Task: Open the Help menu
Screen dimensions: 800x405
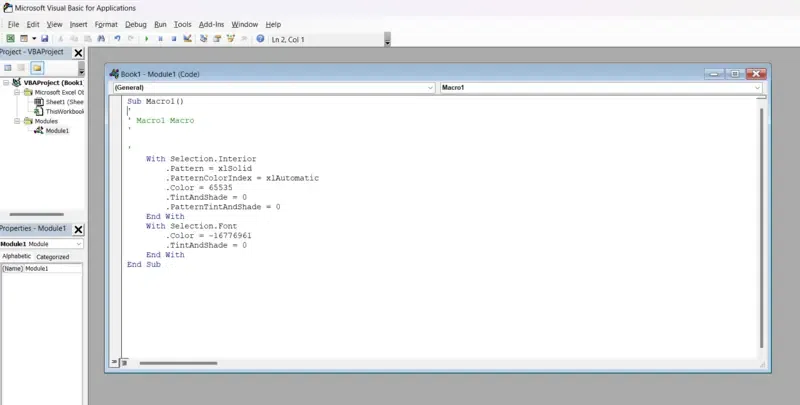Action: pos(273,24)
